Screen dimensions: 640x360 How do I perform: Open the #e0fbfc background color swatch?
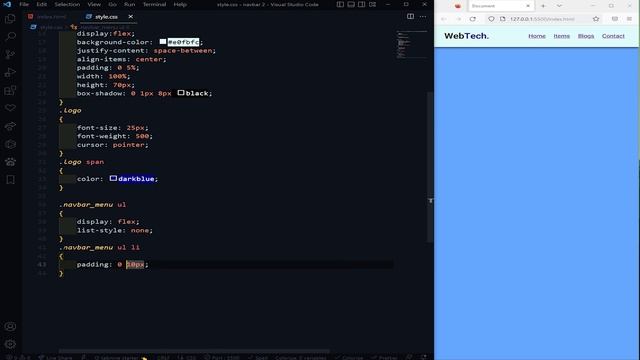163,42
